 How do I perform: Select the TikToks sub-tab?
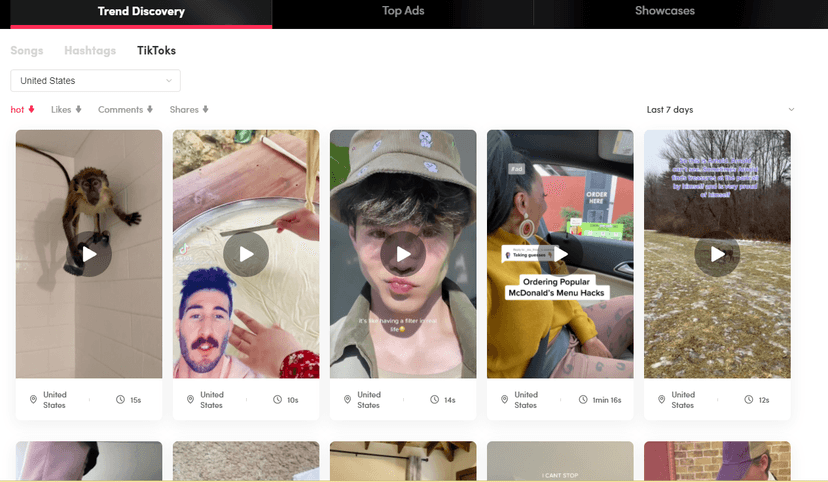click(156, 51)
